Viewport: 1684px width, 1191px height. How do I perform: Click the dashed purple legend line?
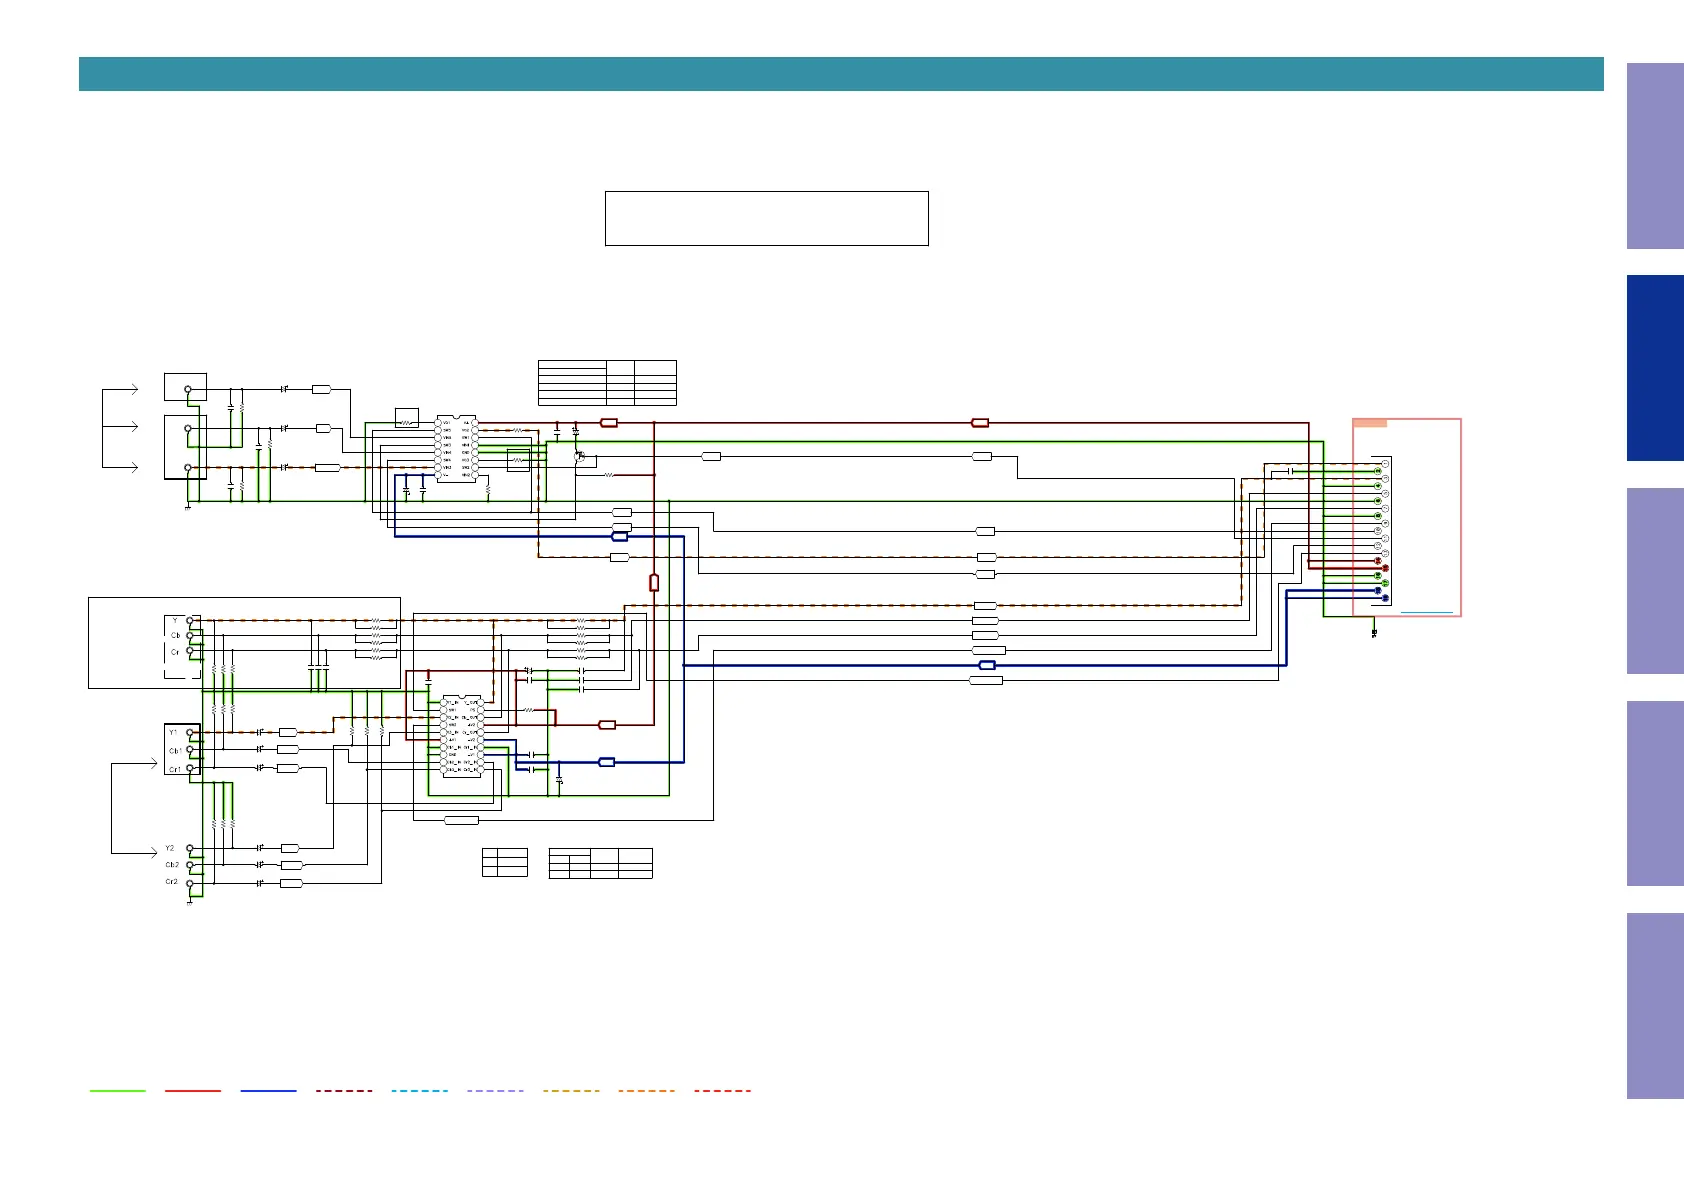coord(495,1091)
